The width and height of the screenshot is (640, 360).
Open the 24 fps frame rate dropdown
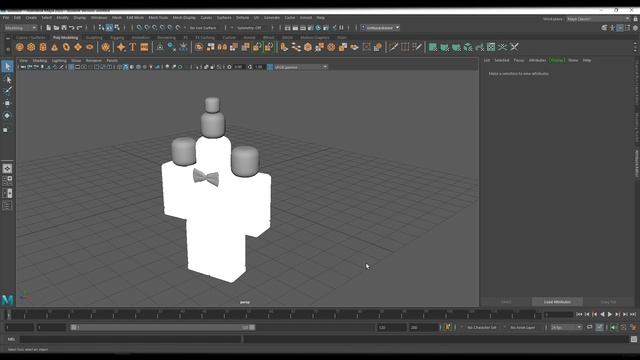click(566, 327)
